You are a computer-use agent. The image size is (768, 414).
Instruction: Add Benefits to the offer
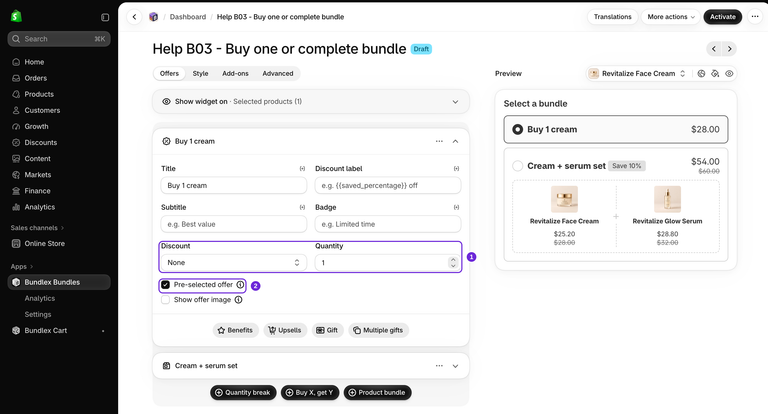(x=236, y=330)
